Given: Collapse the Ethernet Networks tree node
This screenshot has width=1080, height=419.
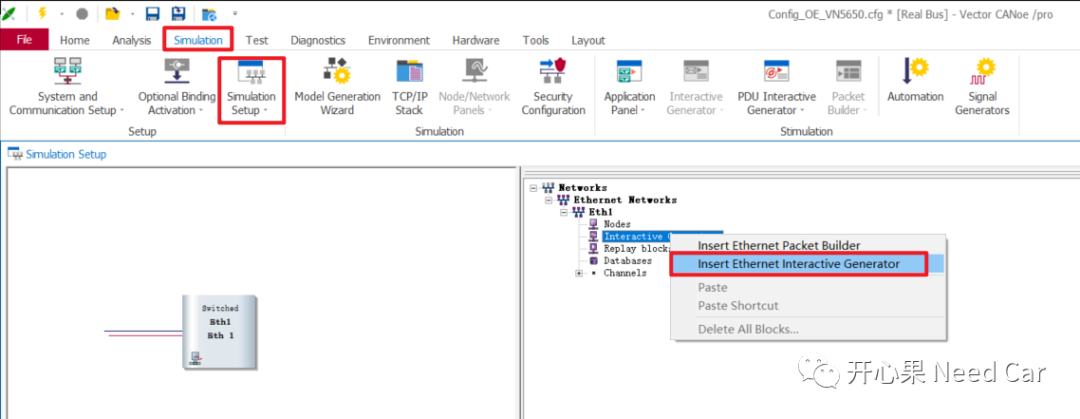Looking at the screenshot, I should 549,200.
